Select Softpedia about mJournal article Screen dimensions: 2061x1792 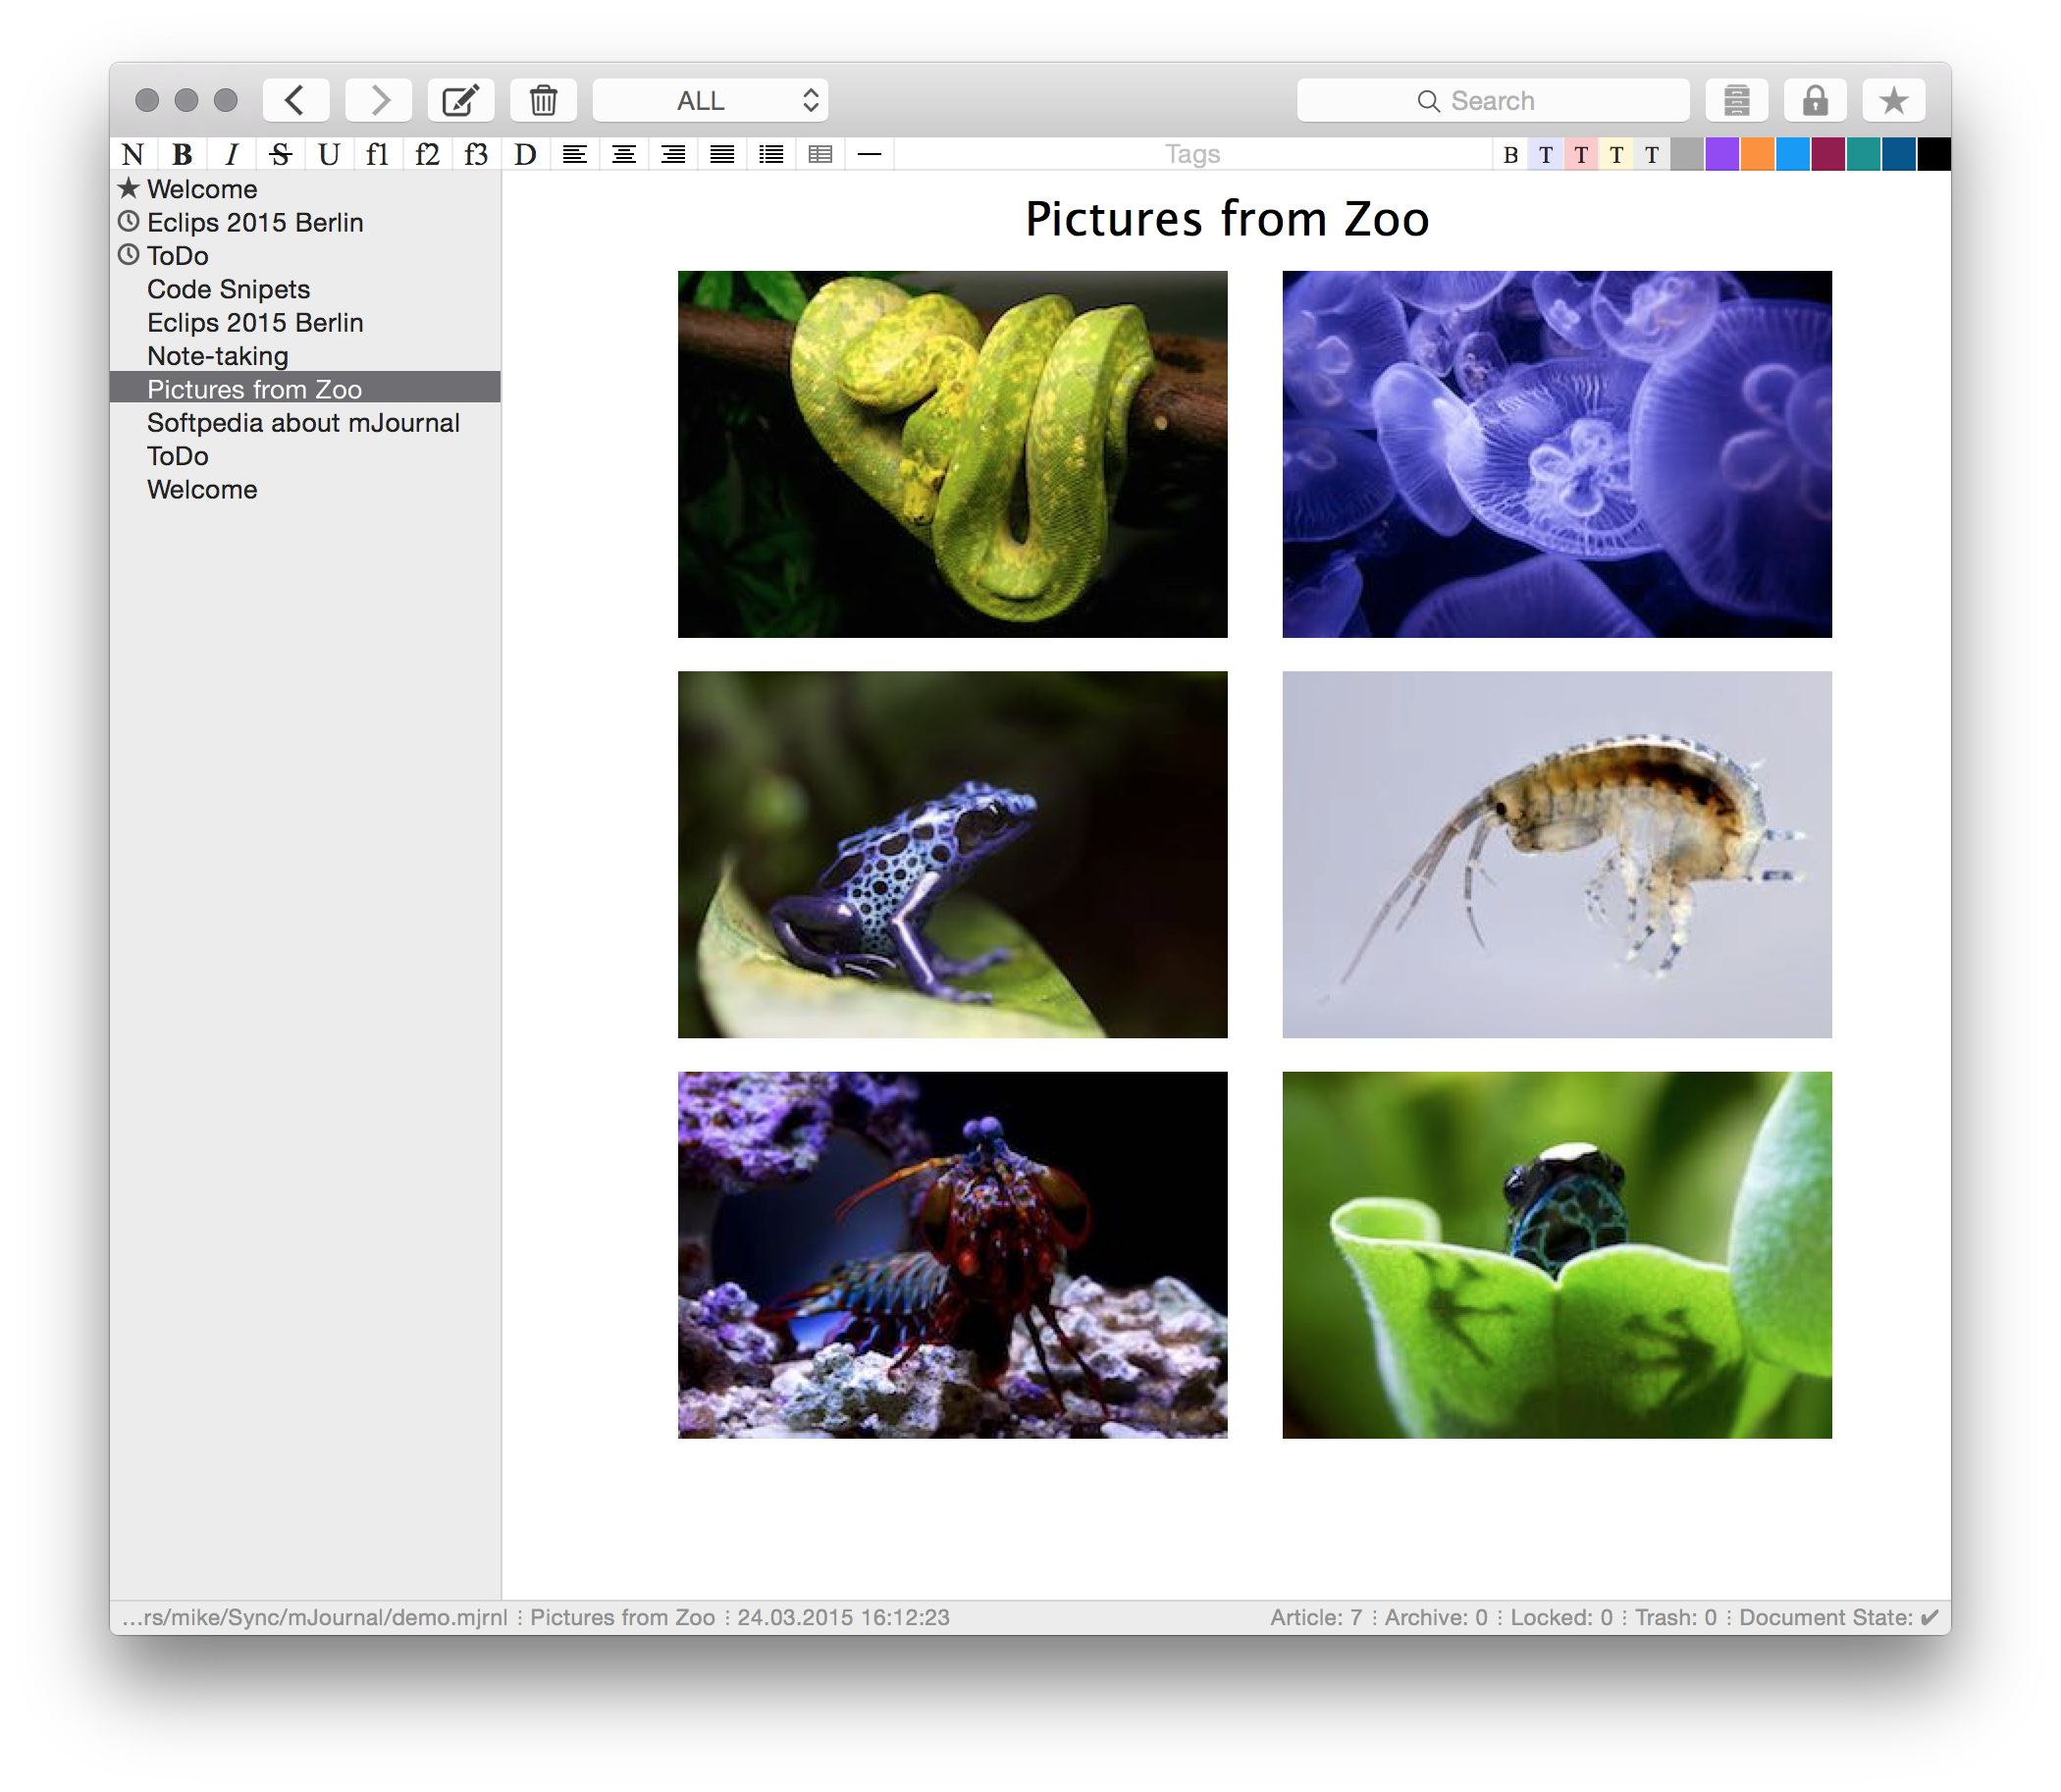(x=303, y=423)
